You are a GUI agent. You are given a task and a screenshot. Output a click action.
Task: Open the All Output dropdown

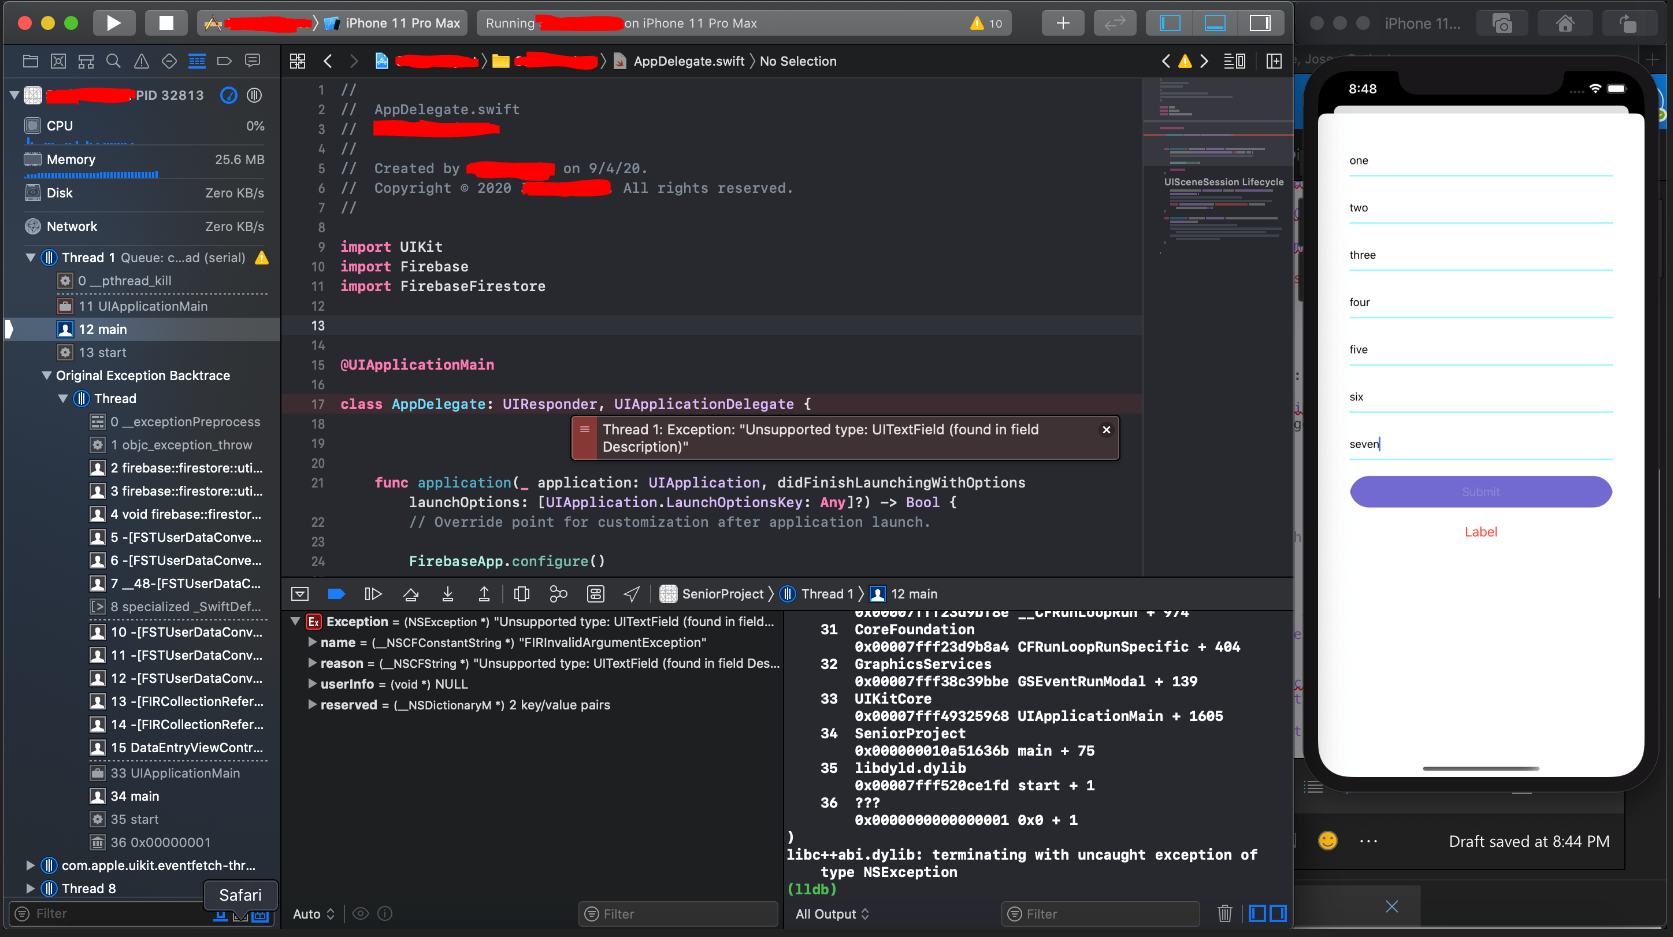point(830,913)
